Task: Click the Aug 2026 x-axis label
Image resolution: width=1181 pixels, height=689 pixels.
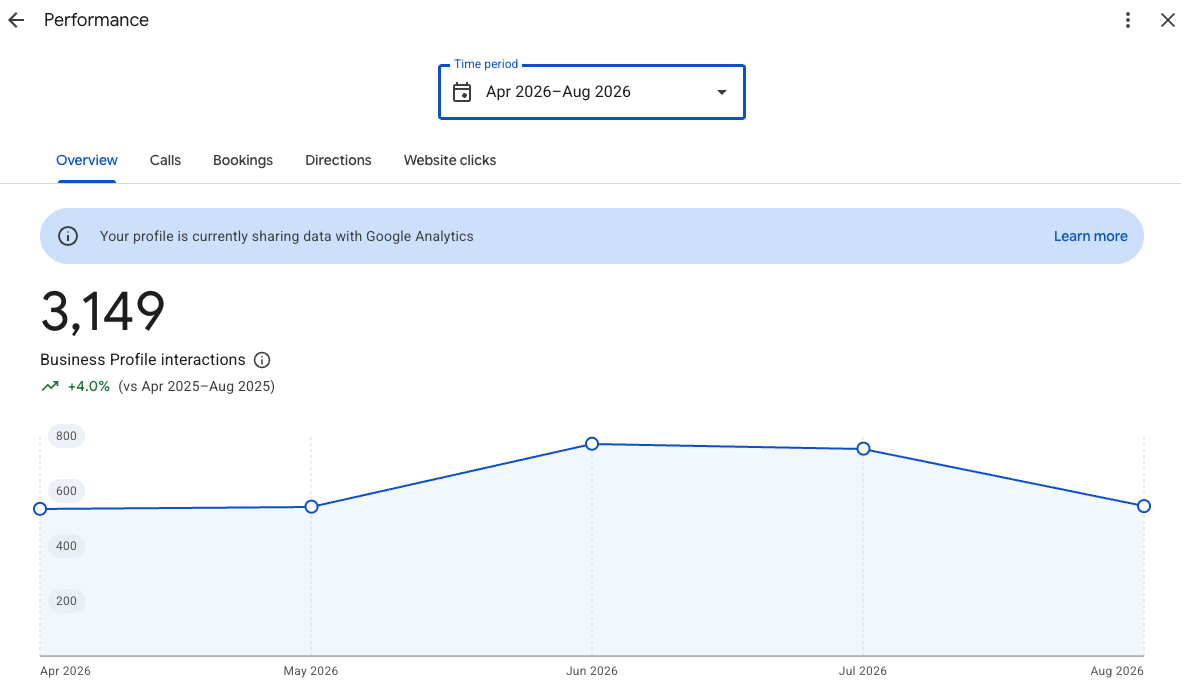Action: pyautogui.click(x=1117, y=671)
